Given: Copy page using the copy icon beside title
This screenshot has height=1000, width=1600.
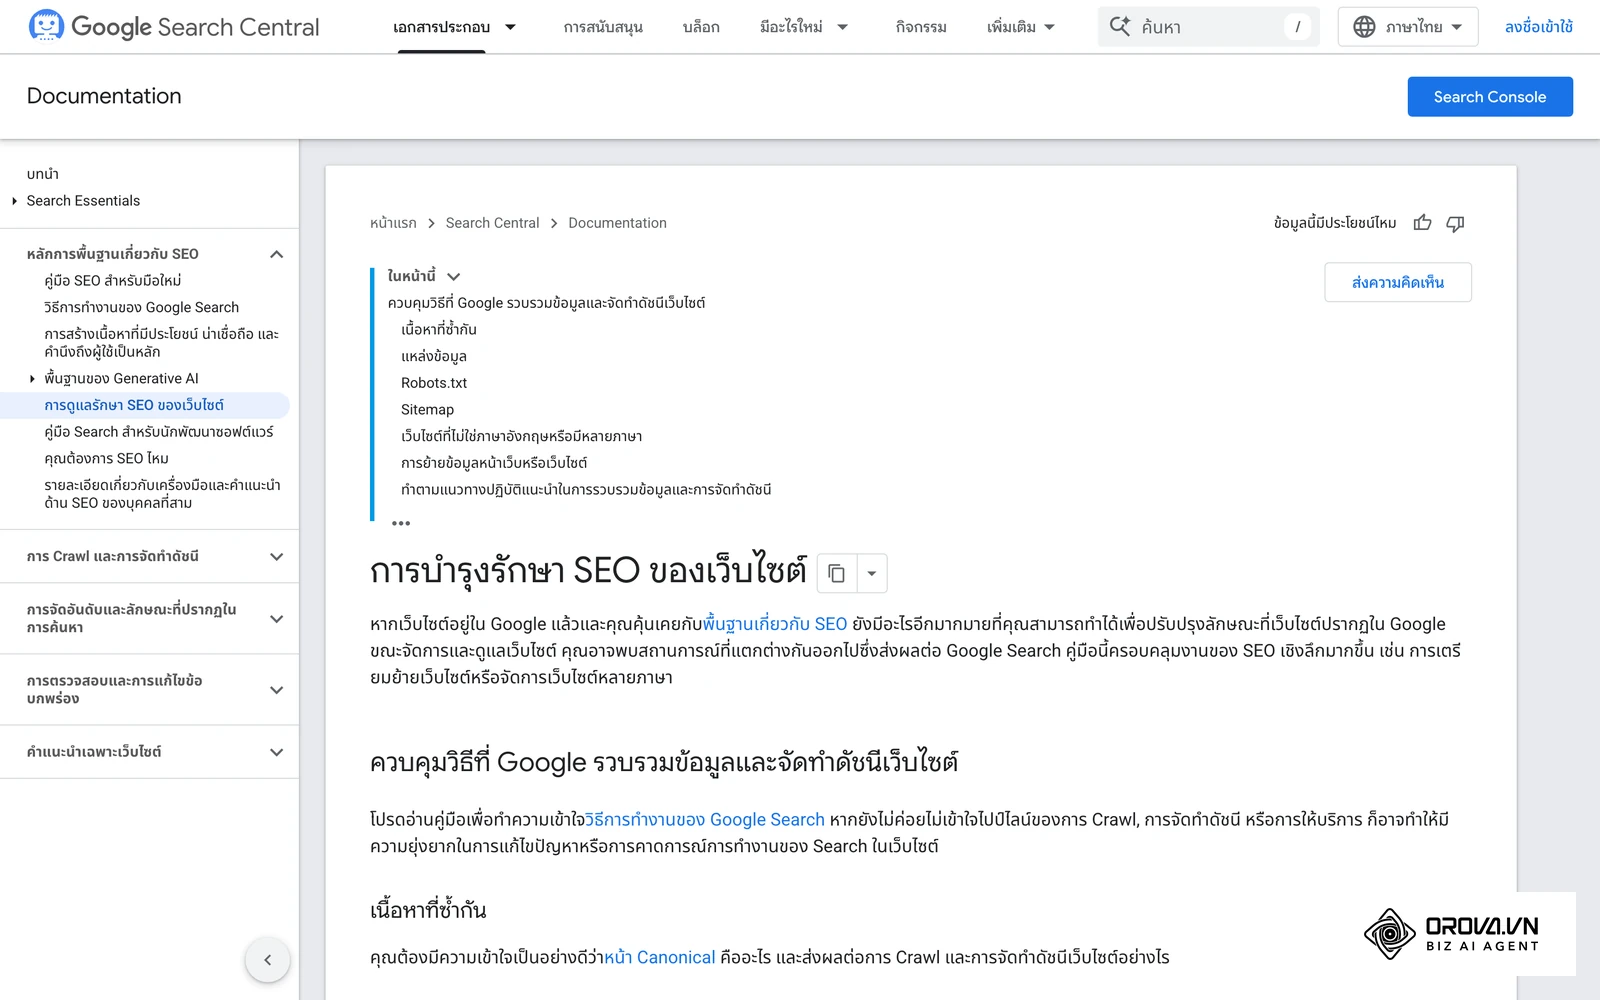Looking at the screenshot, I should click(836, 574).
